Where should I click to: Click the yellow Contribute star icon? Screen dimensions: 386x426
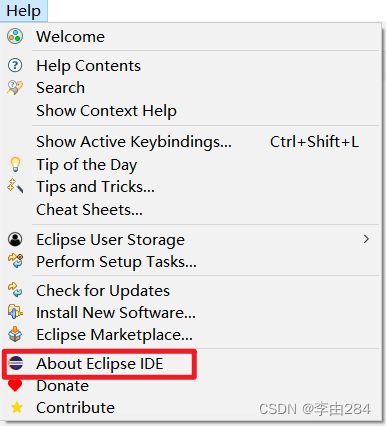tap(17, 407)
